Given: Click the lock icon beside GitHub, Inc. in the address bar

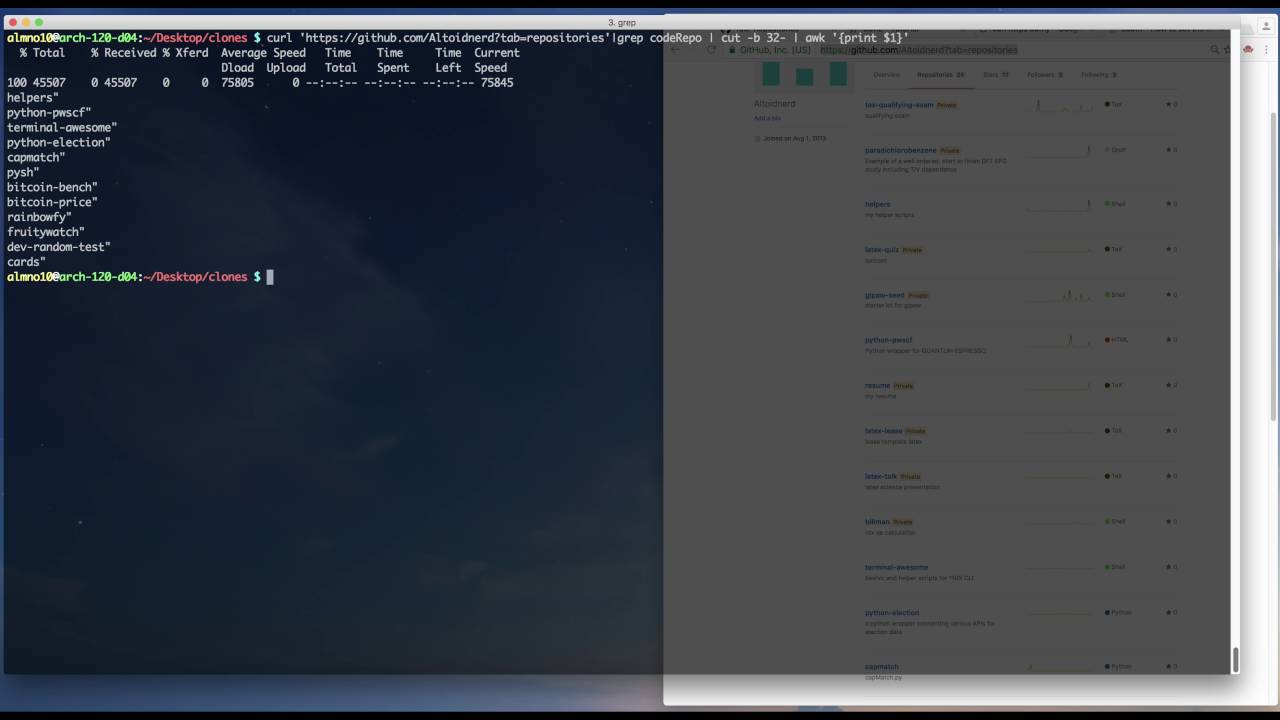Looking at the screenshot, I should [x=733, y=50].
